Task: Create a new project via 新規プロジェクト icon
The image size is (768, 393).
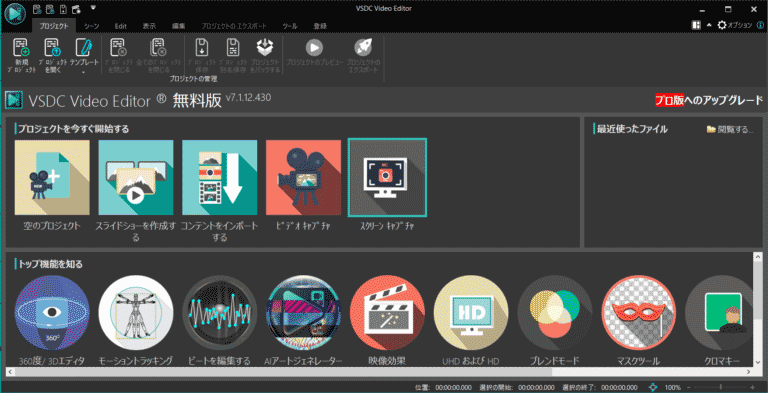Action: [x=22, y=48]
